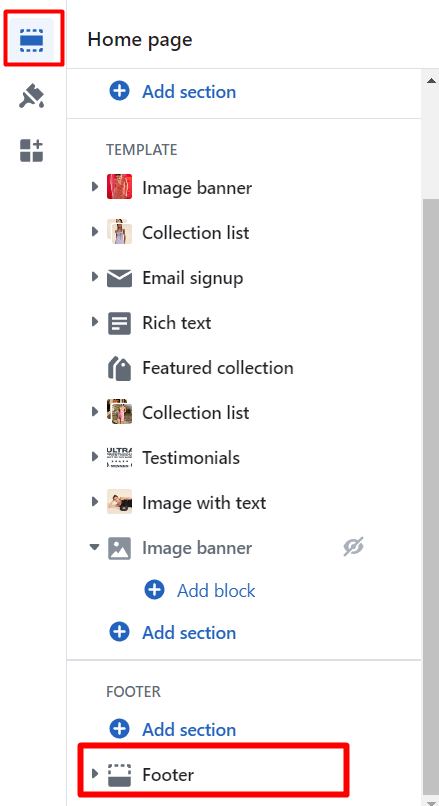Click the Footer section icon
Image resolution: width=439 pixels, height=806 pixels.
pos(119,775)
